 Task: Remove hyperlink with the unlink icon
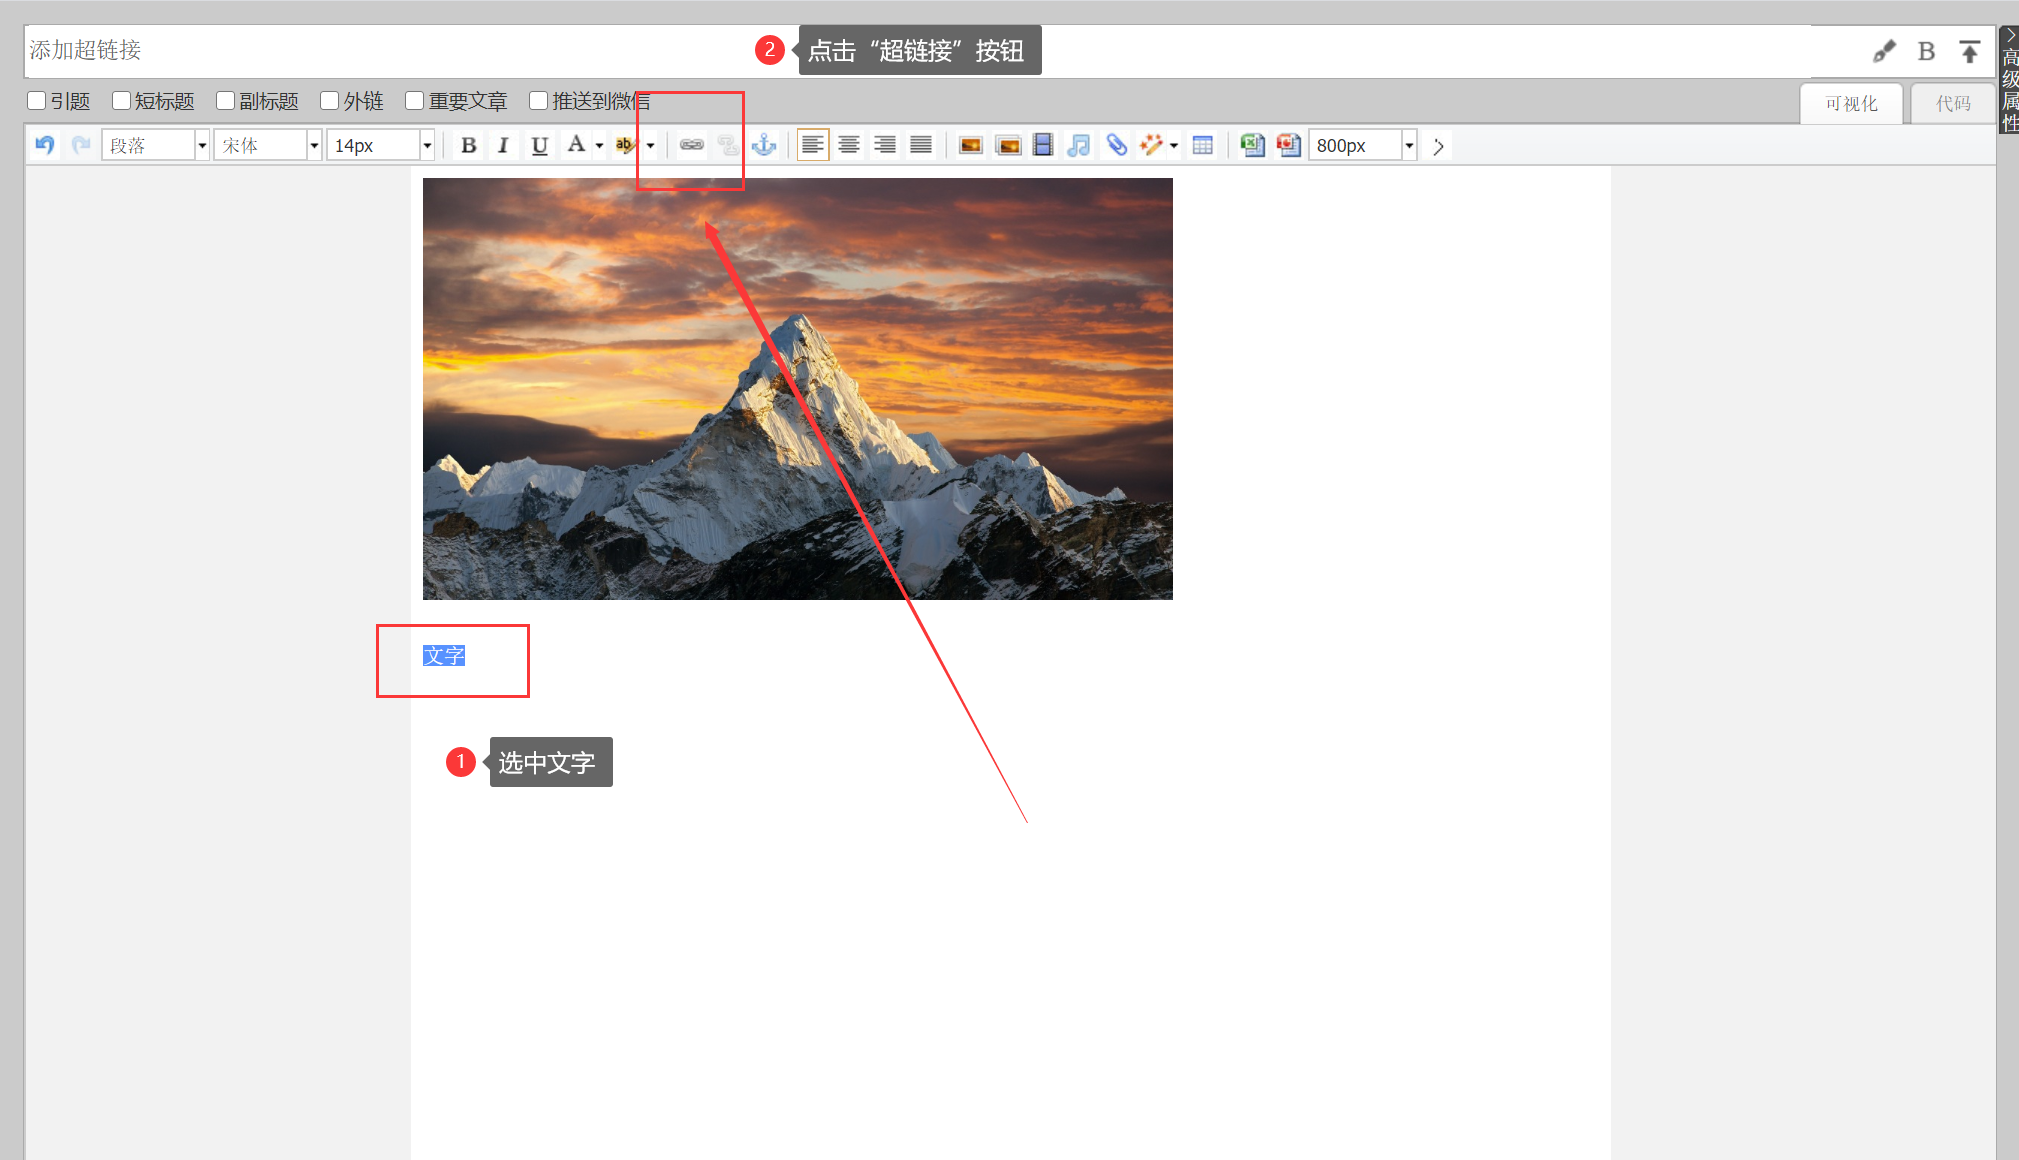pos(728,145)
